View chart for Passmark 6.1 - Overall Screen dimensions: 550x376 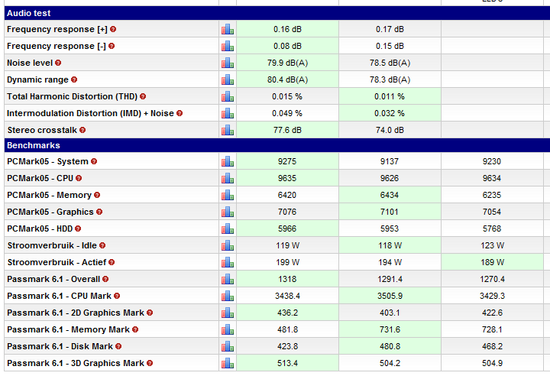click(227, 279)
